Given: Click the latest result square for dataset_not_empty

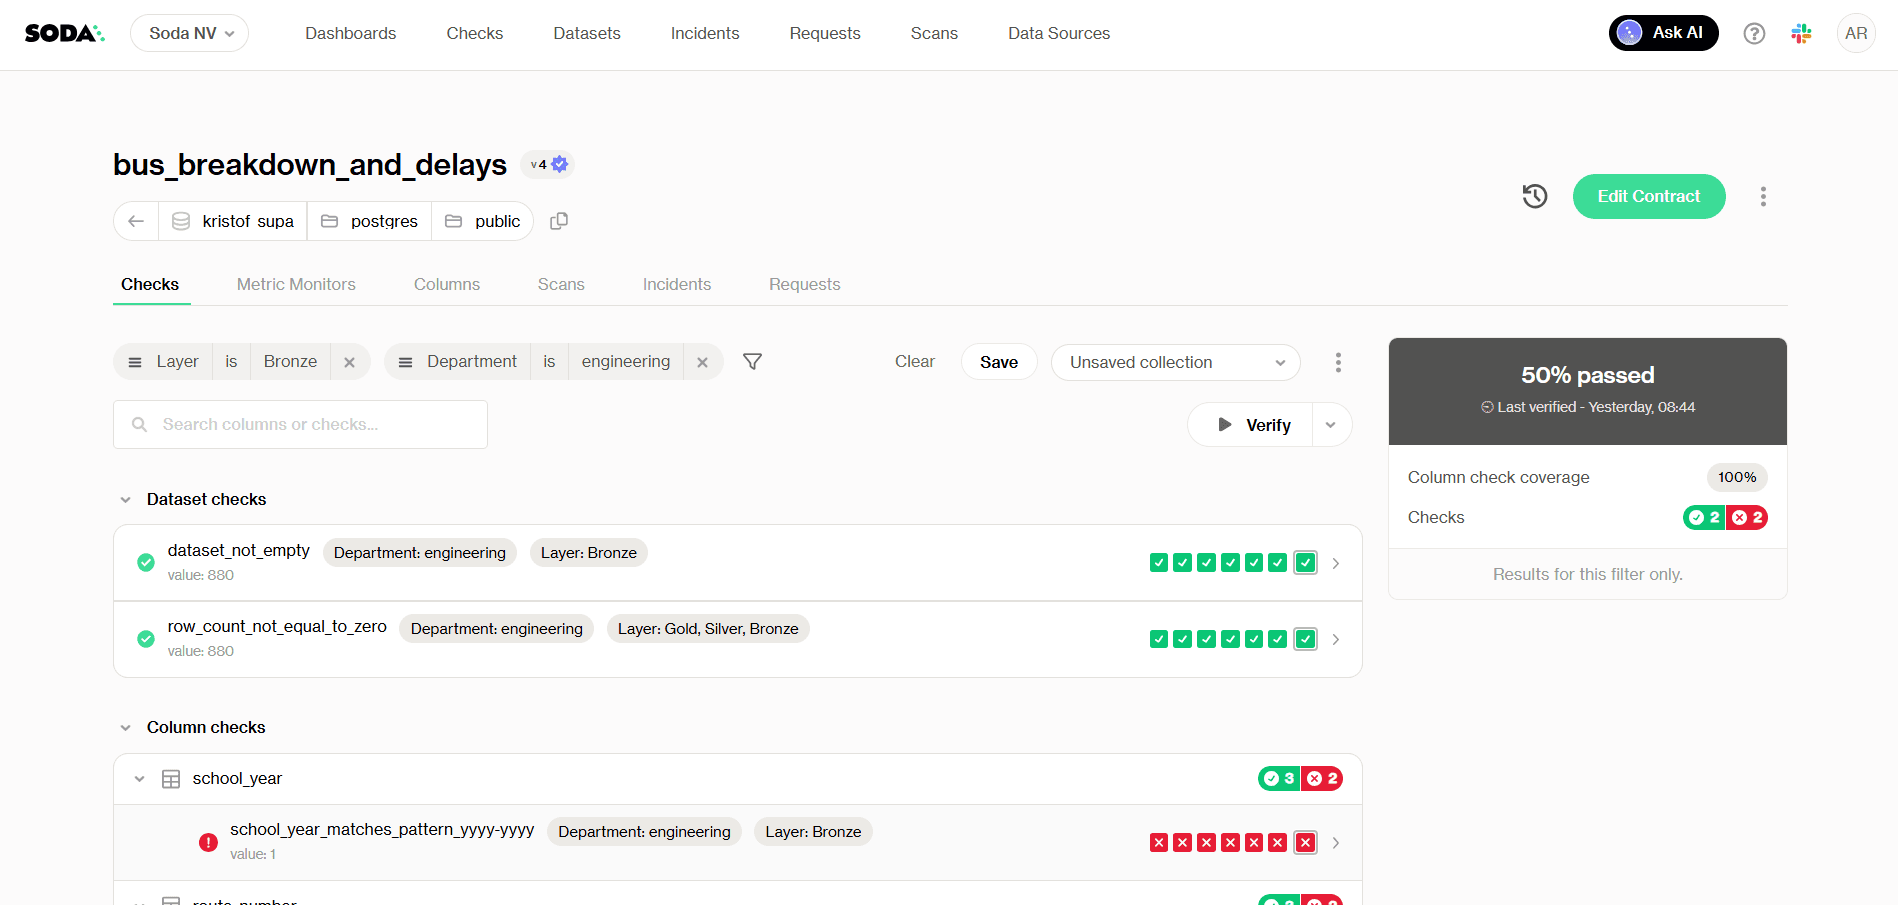Looking at the screenshot, I should click(1305, 562).
